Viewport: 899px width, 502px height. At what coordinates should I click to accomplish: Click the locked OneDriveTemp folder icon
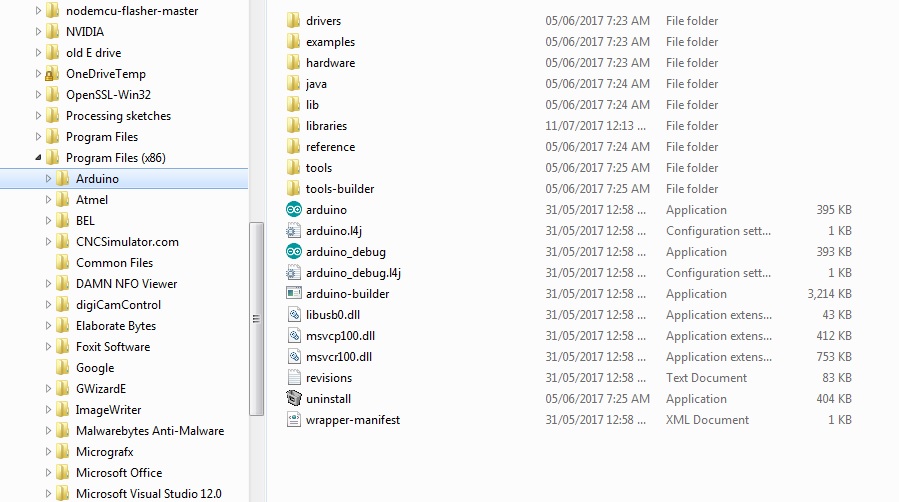click(x=52, y=74)
